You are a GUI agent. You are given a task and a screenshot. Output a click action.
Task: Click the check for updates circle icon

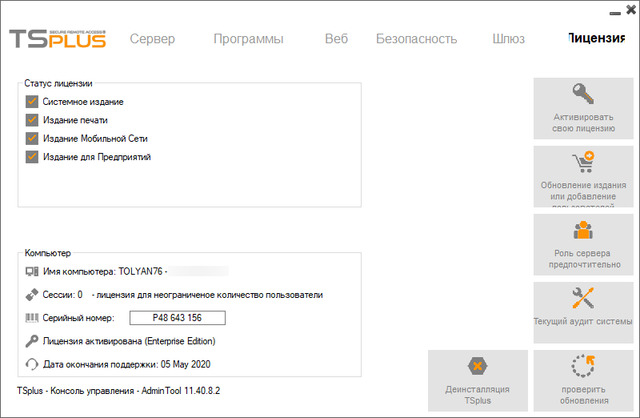tap(583, 367)
